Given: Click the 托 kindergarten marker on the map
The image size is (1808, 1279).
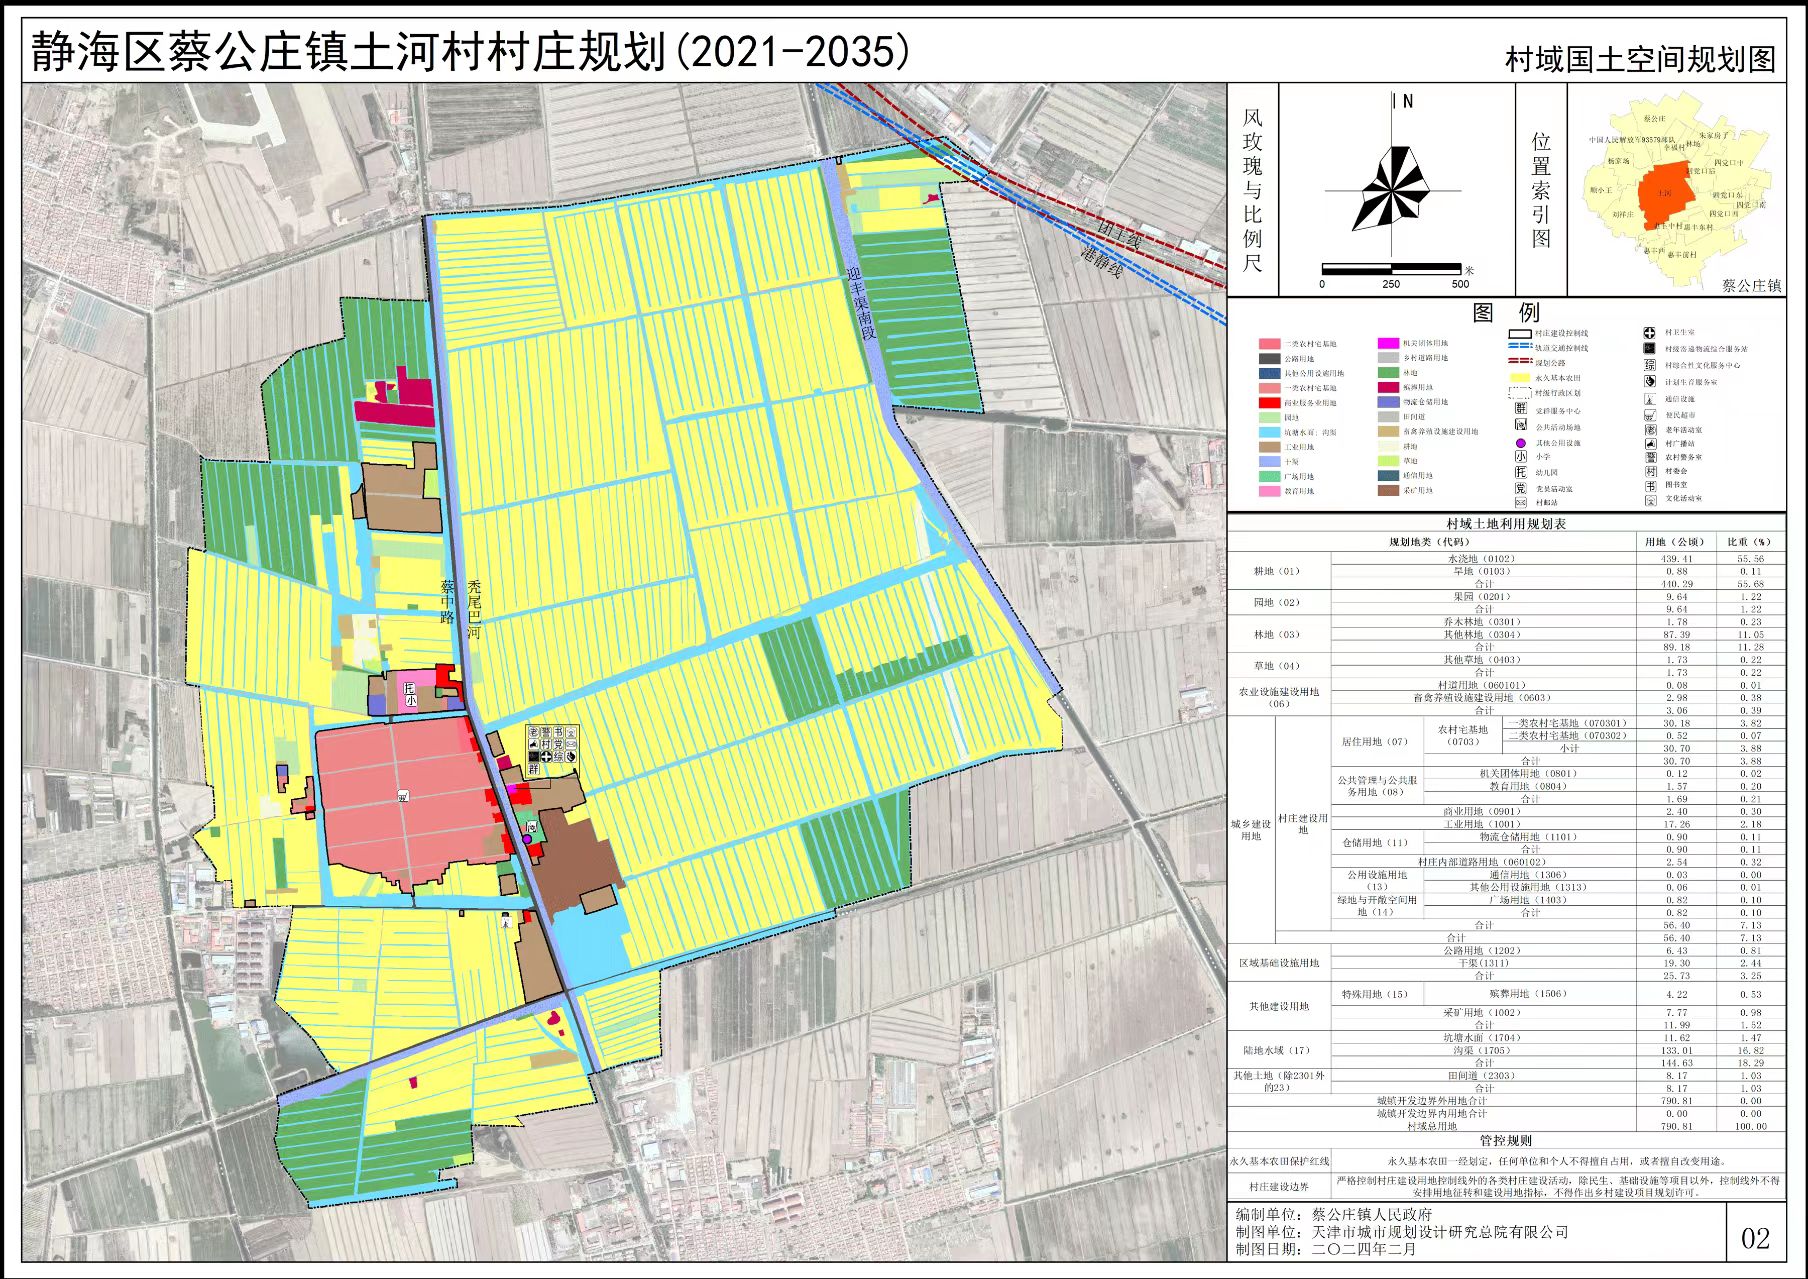Looking at the screenshot, I should (x=408, y=688).
